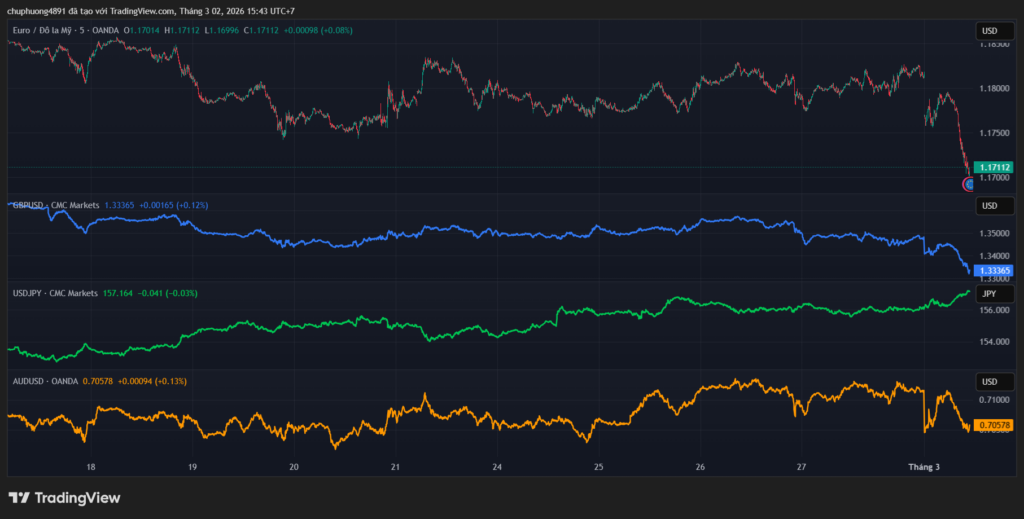Viewport: 1024px width, 519px height.
Task: Open the USD currency selector on GBPUSD pane
Action: [x=989, y=206]
